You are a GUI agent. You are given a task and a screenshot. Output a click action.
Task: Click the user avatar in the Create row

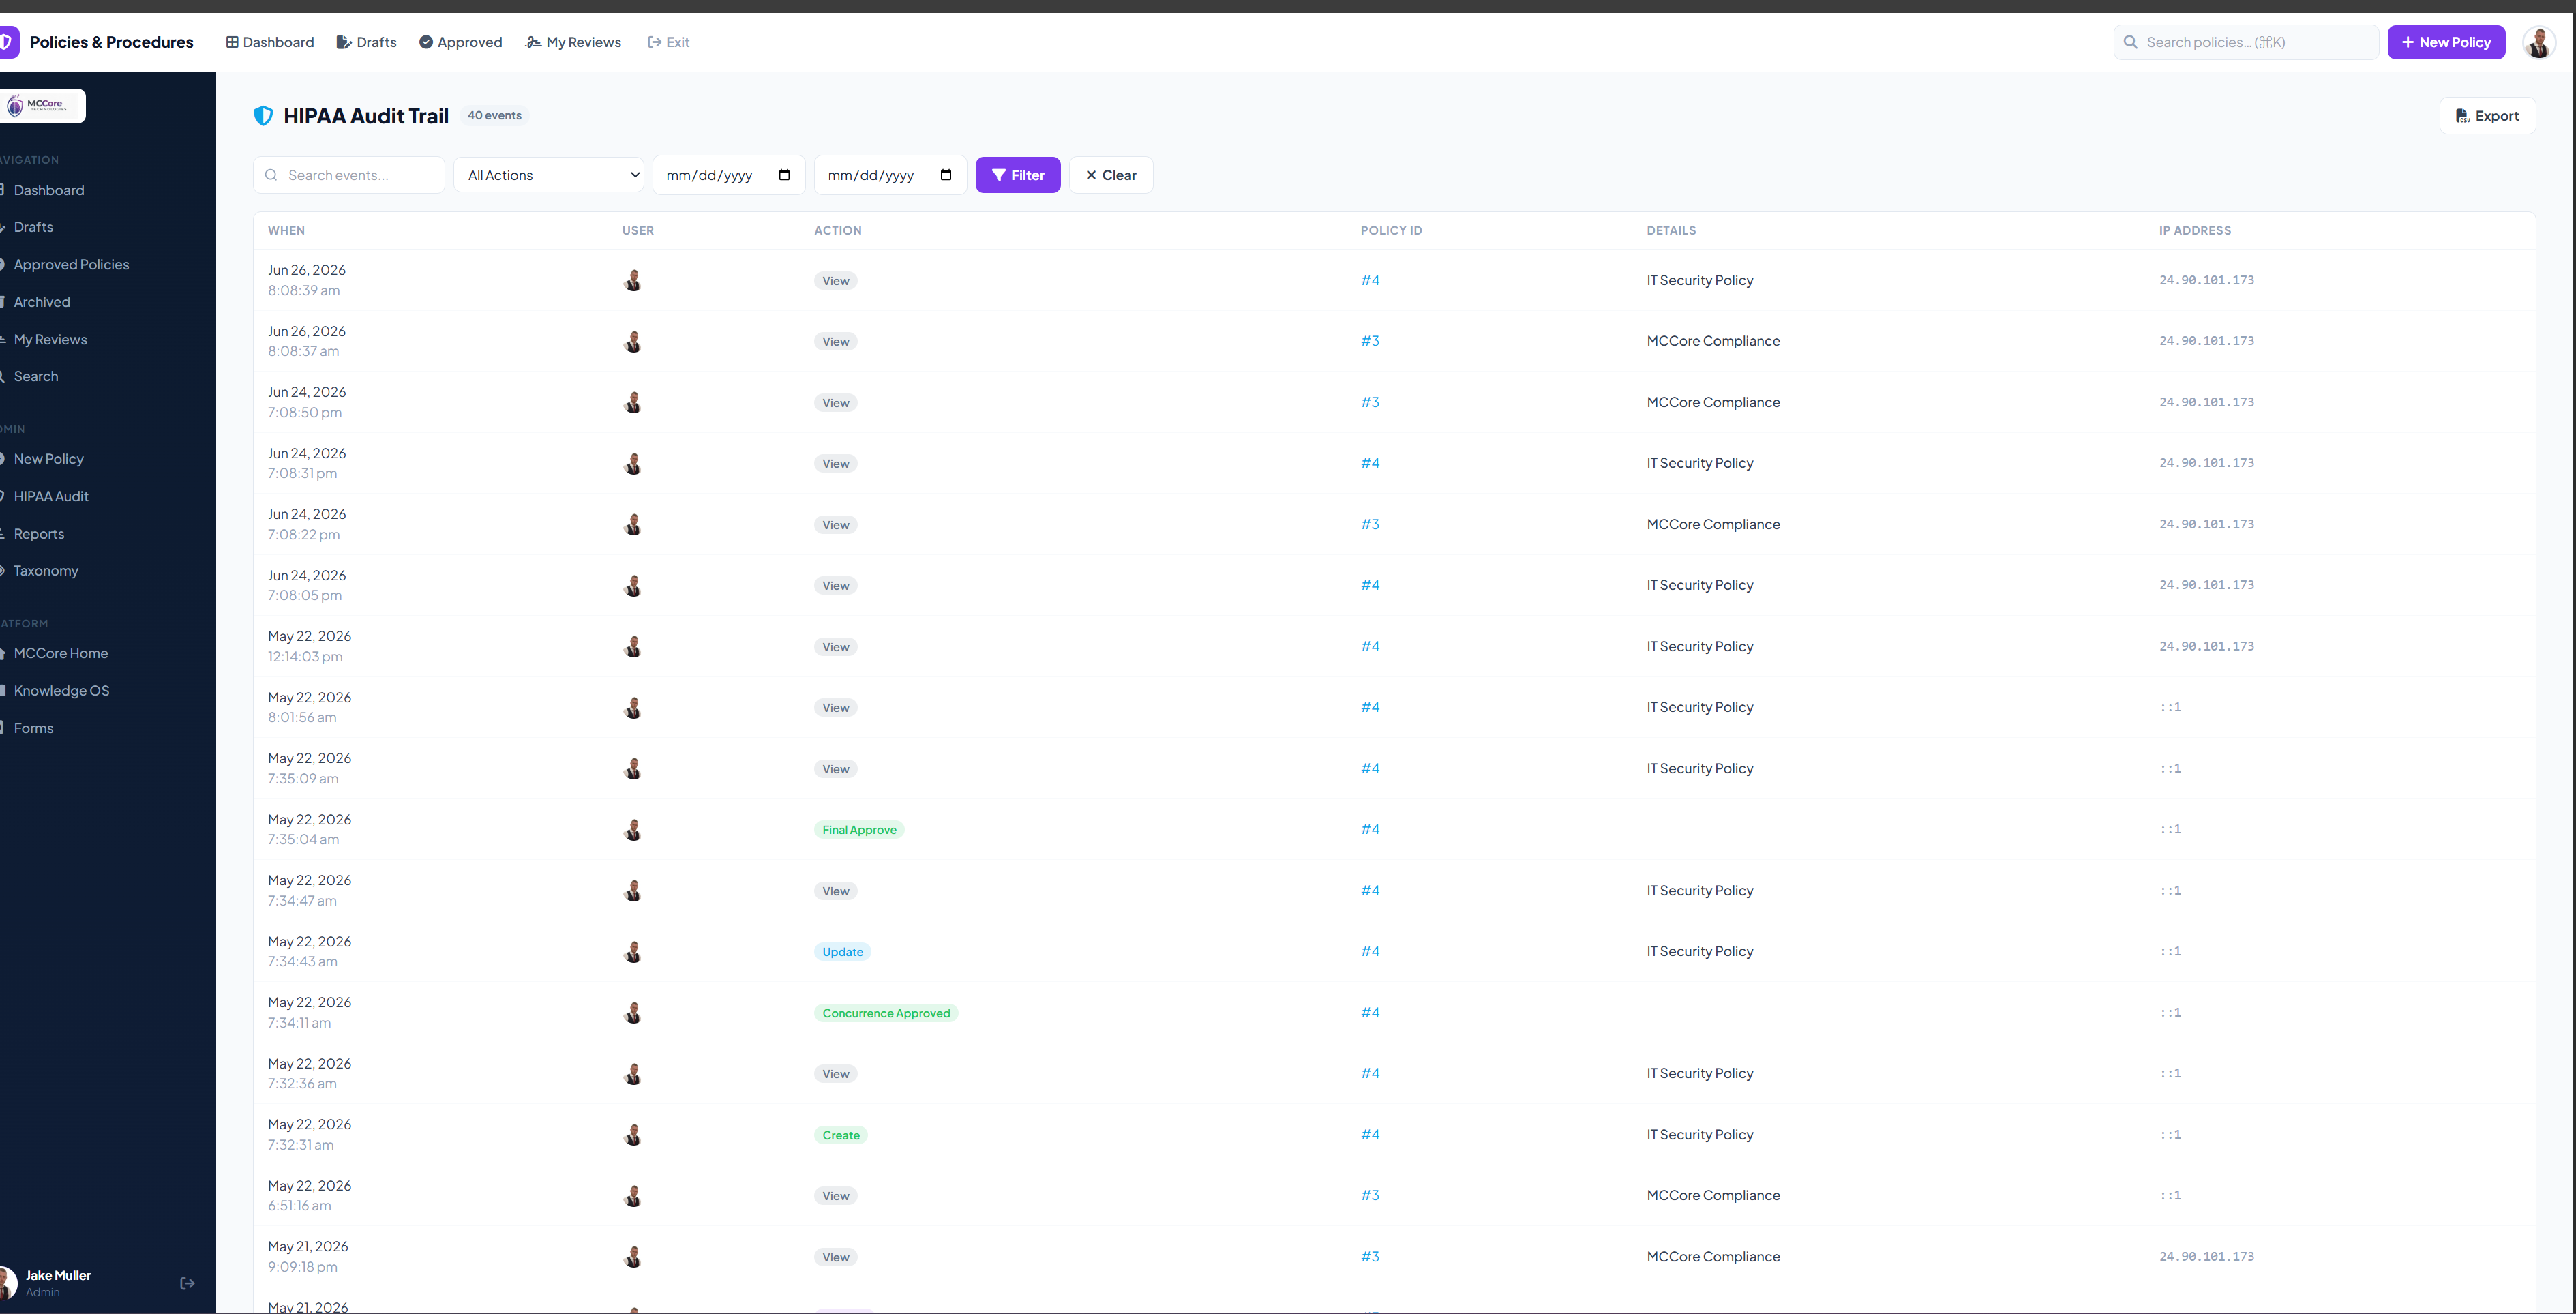coord(632,1134)
